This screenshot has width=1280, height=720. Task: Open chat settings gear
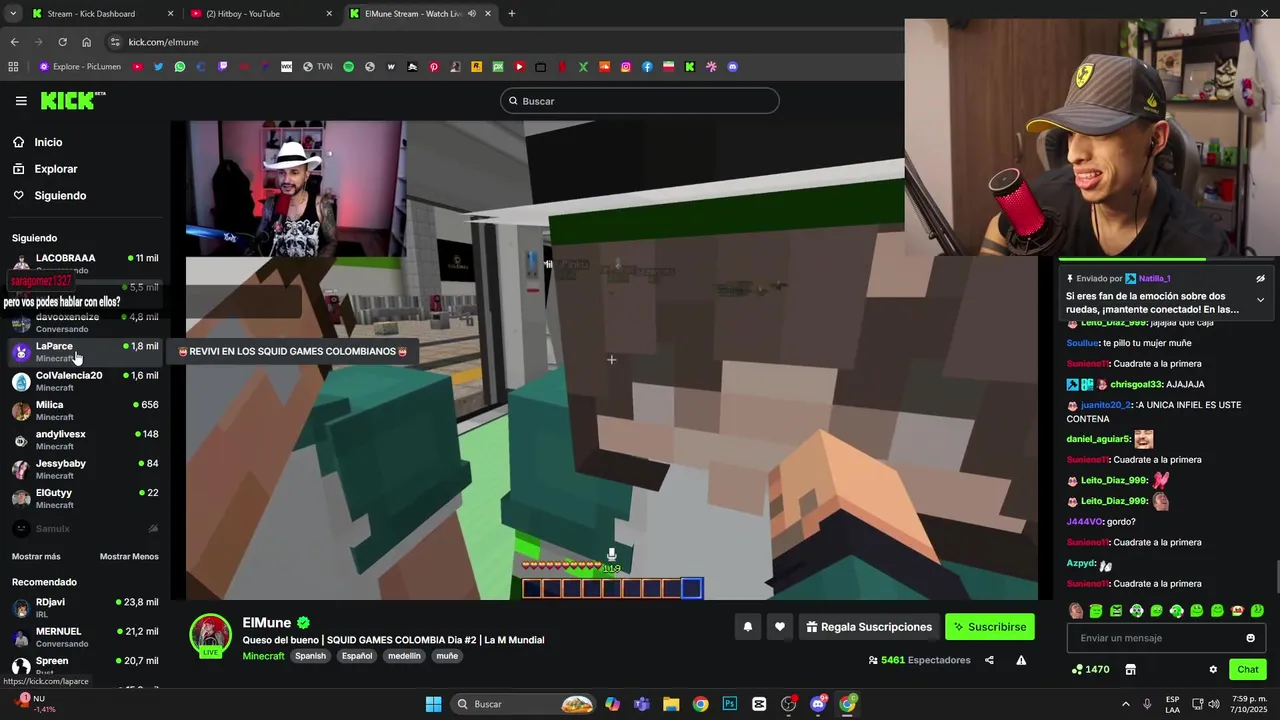tap(1213, 669)
